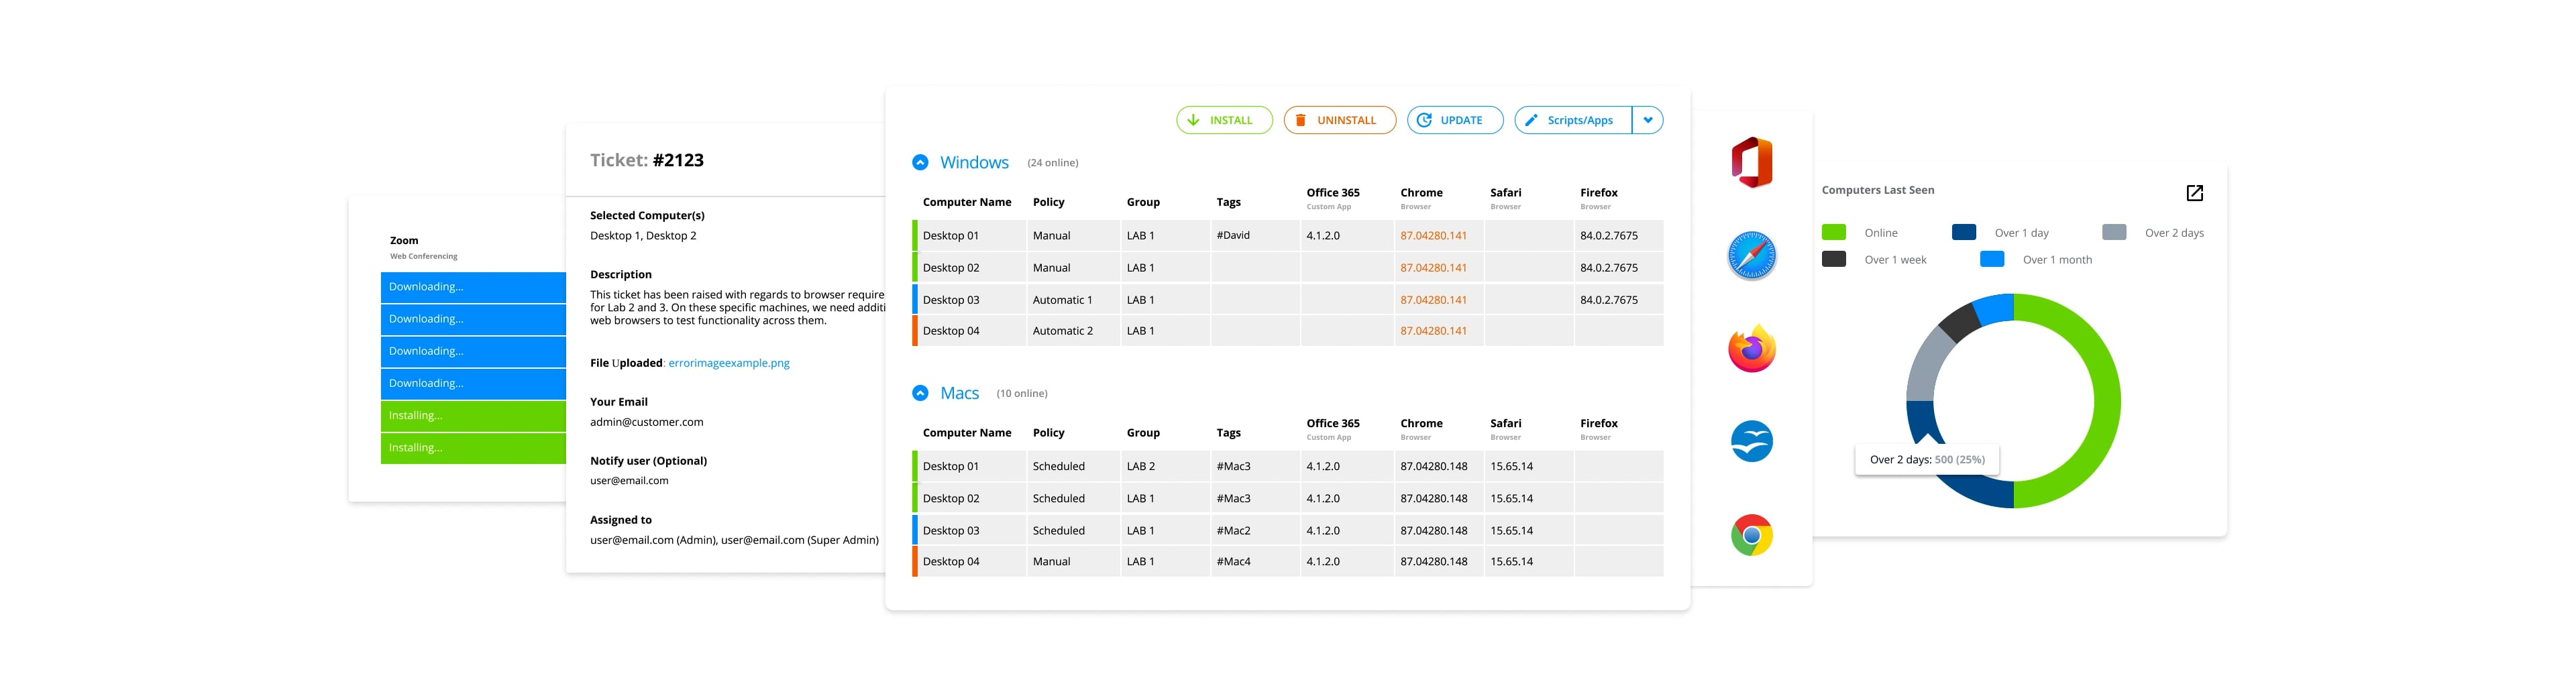Click the Over 2 days: 500 (25%) tooltip
Screen dimensions: 2576x696
(1926, 460)
